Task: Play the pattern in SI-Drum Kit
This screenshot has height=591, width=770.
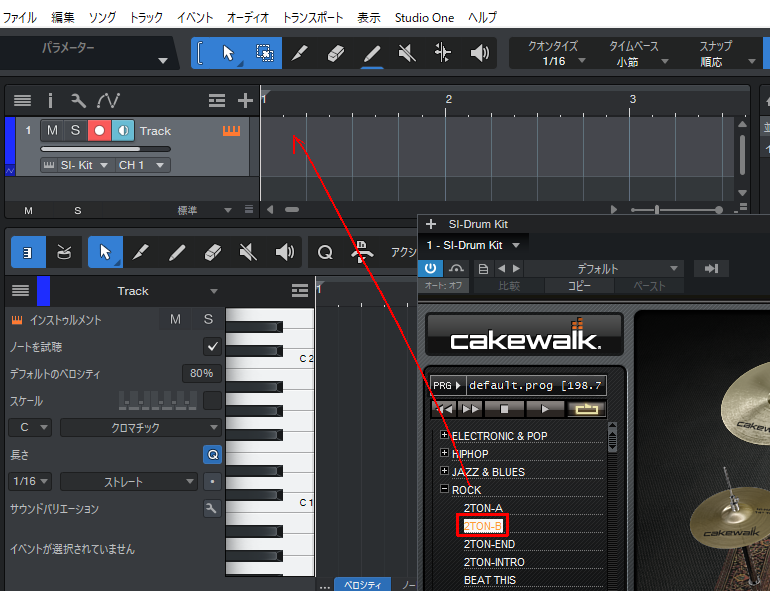Action: pyautogui.click(x=545, y=409)
